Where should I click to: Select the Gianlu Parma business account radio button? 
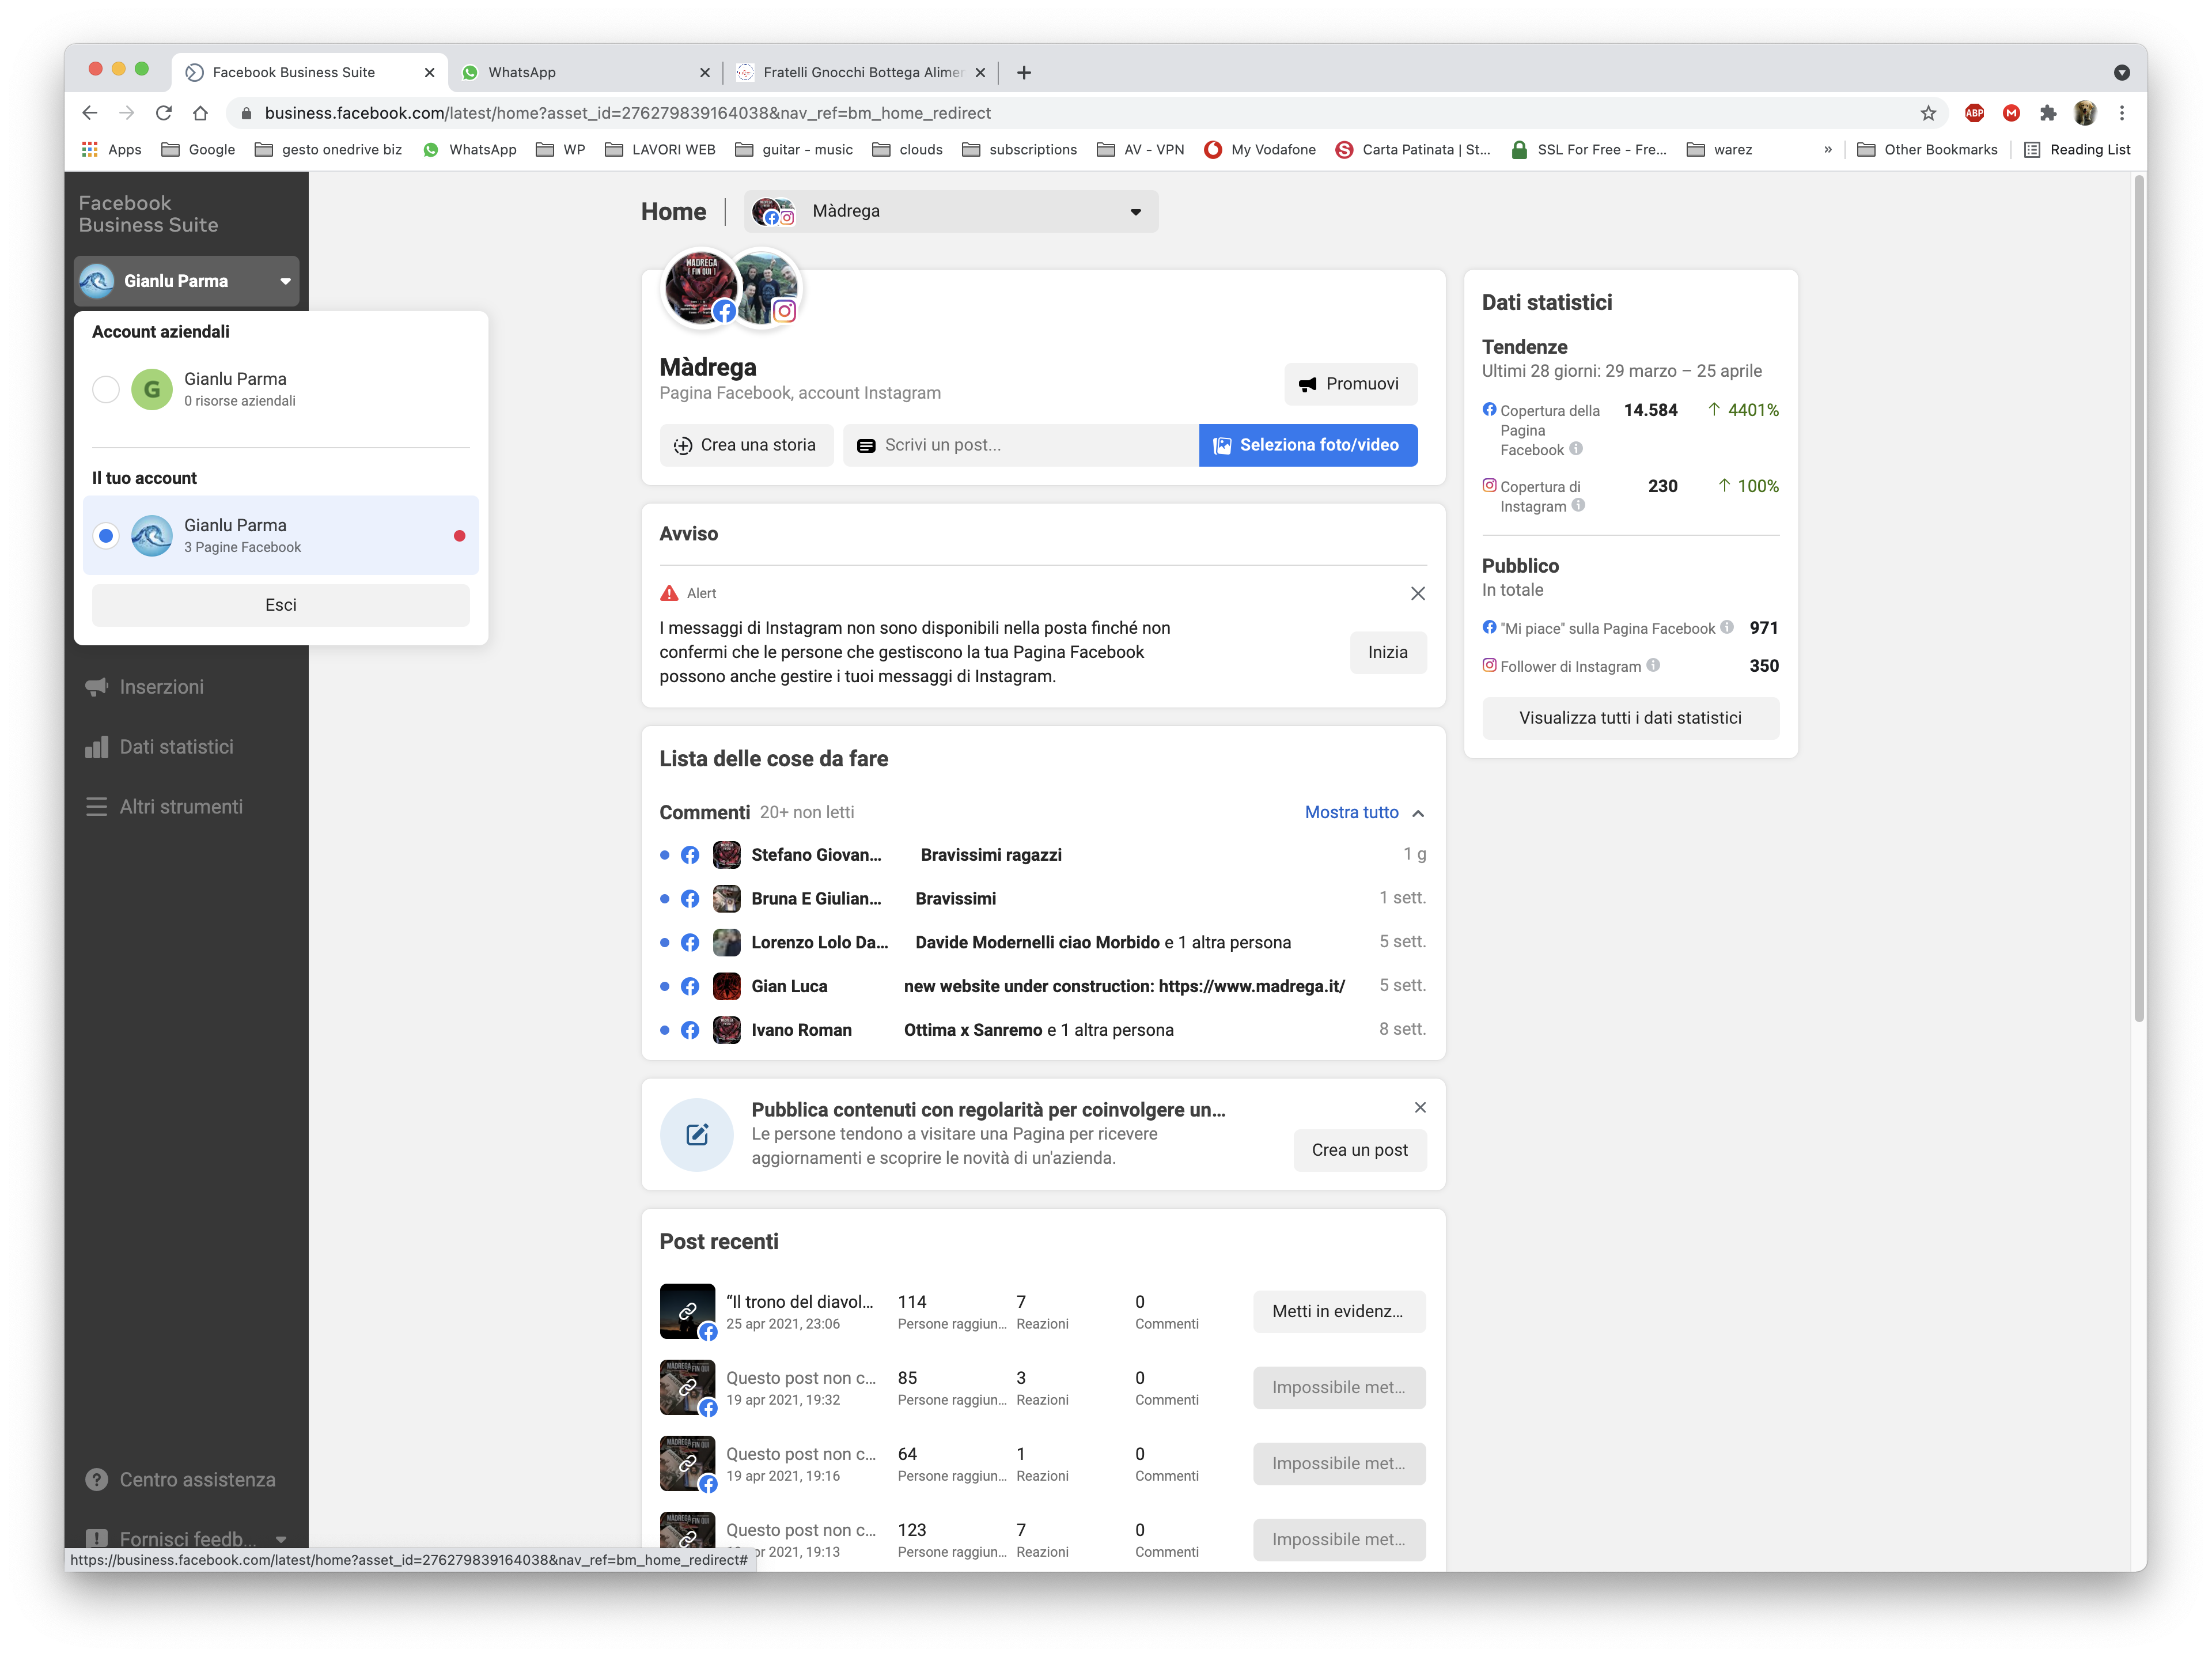point(106,389)
